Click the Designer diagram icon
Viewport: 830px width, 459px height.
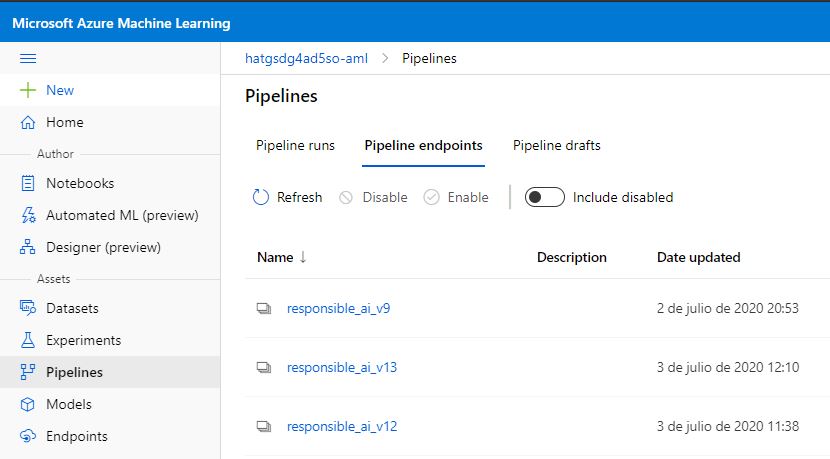(x=28, y=247)
